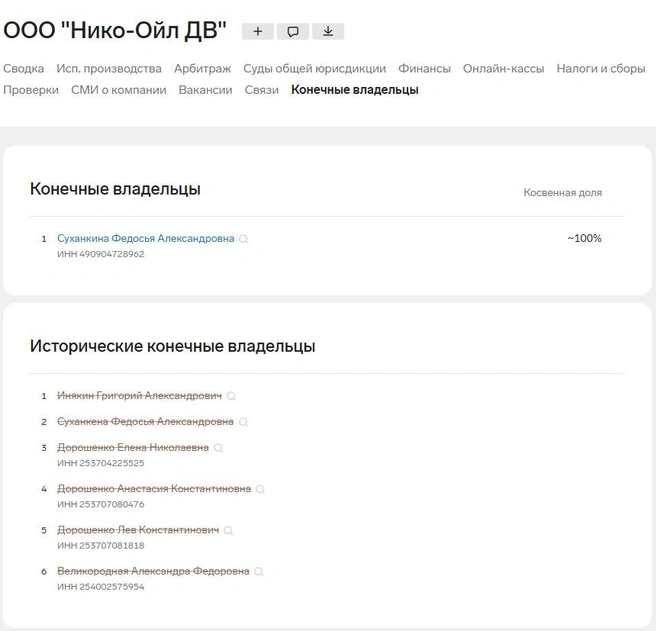
Task: Click the plus button beside company name
Action: click(x=258, y=31)
